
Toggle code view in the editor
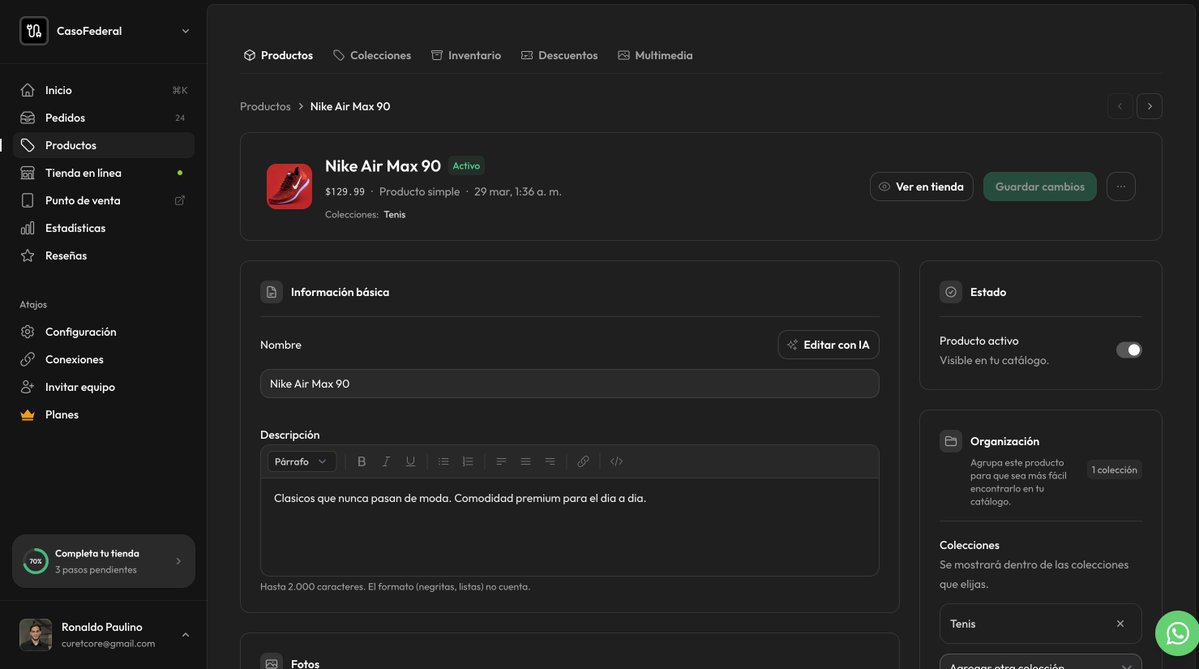click(616, 462)
